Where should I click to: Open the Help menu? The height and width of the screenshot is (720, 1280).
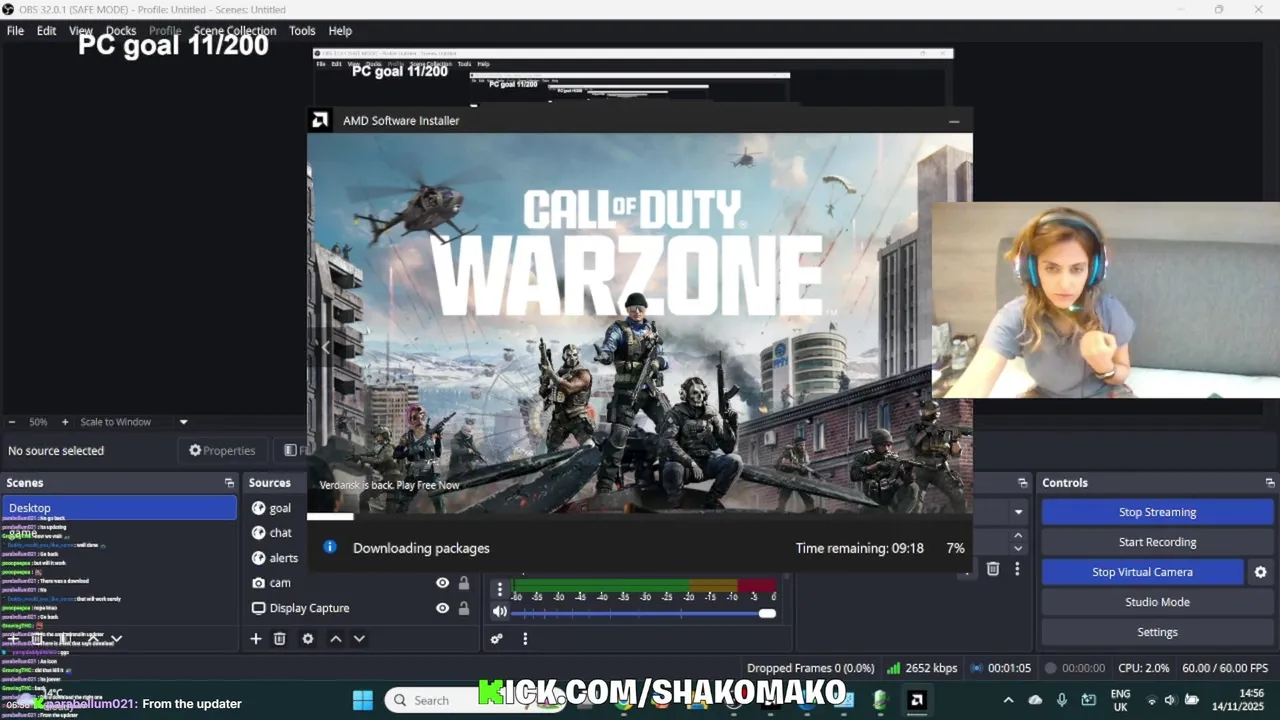340,31
